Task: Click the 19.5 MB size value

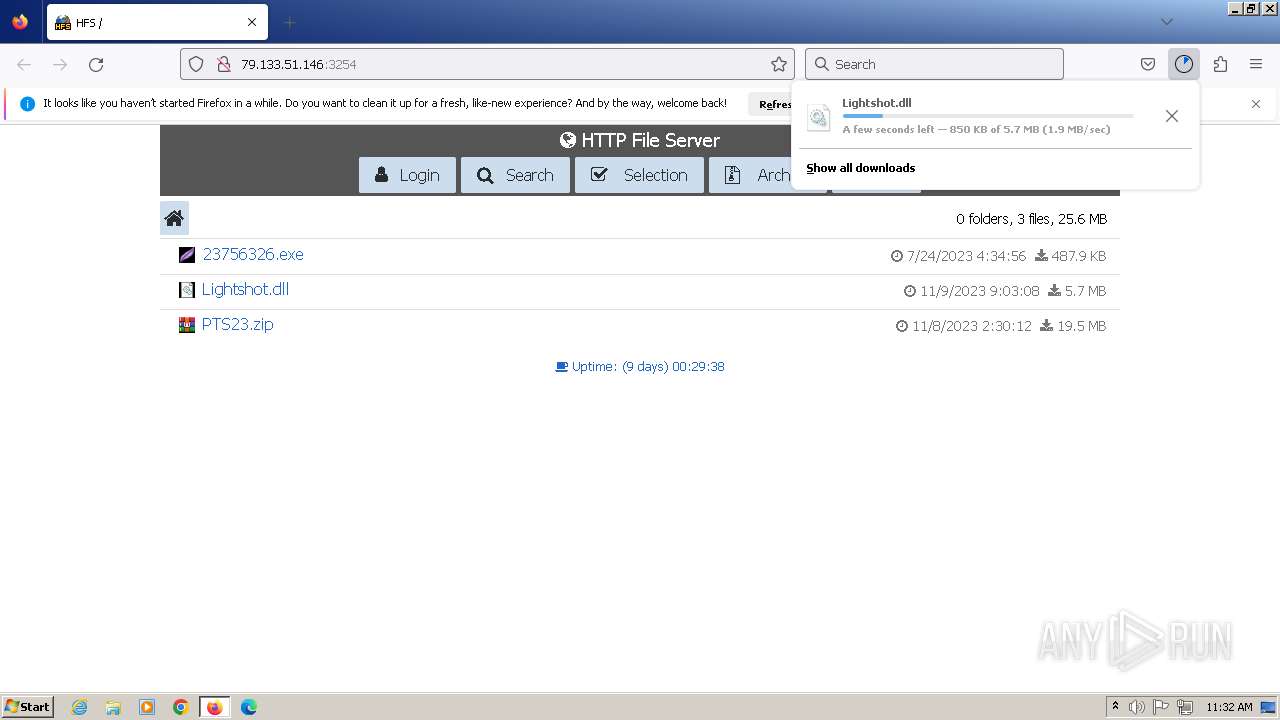Action: pyautogui.click(x=1082, y=326)
